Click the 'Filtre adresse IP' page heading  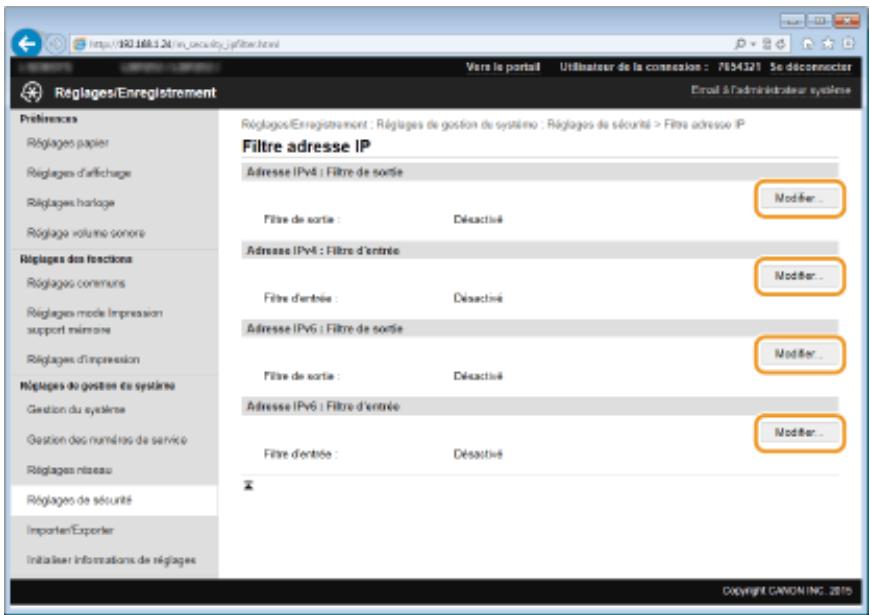click(306, 147)
